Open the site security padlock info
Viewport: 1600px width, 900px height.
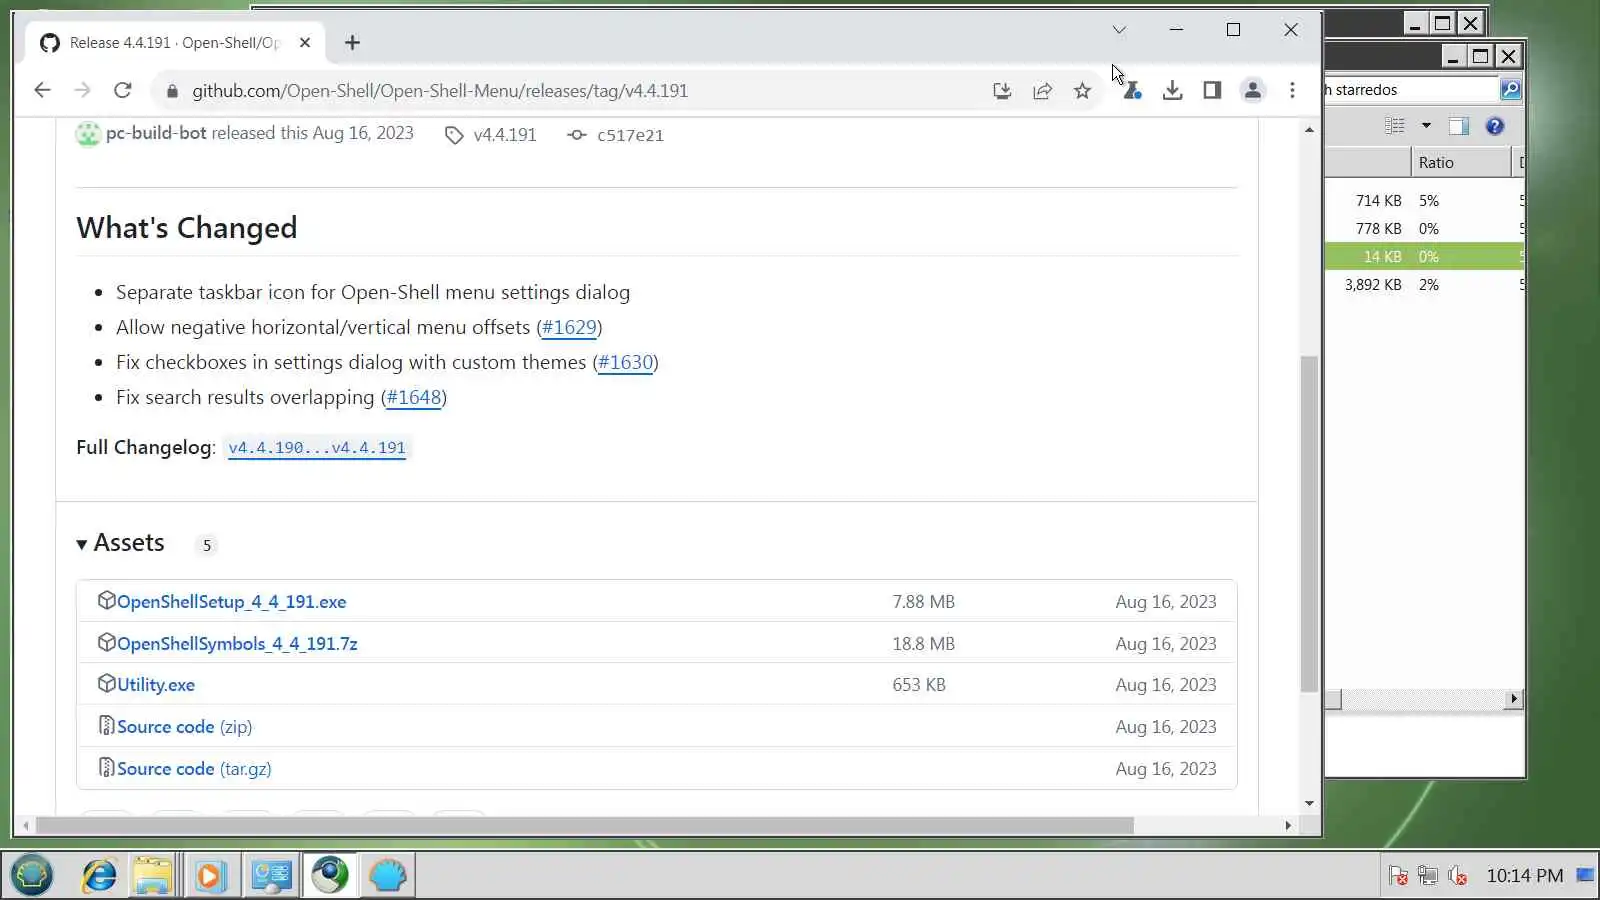[x=172, y=91]
